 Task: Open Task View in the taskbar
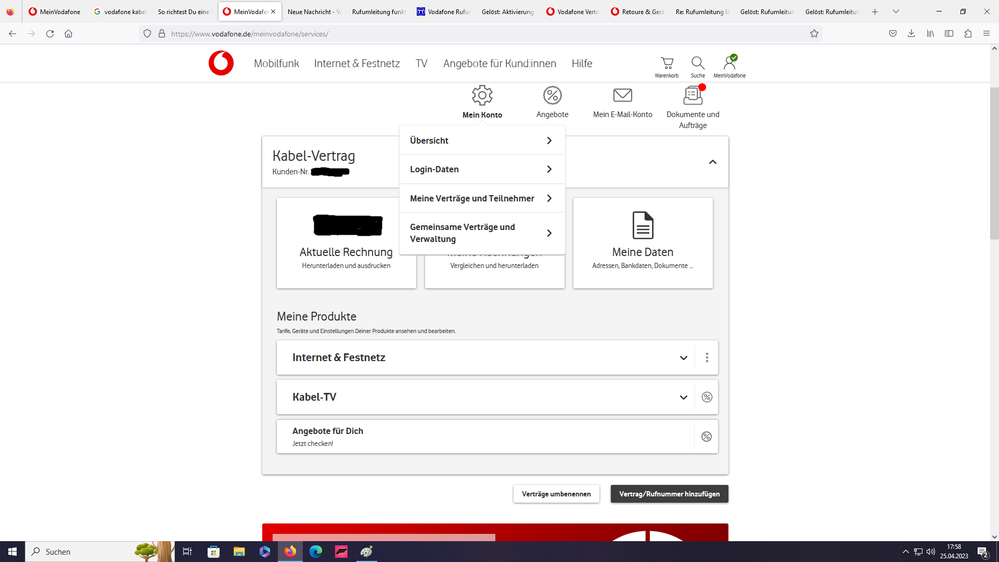point(187,551)
